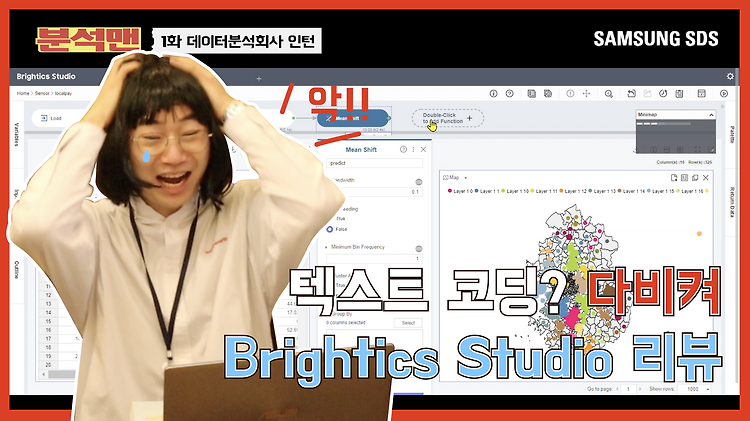The width and height of the screenshot is (750, 421).
Task: Click the Layer 1 0 legend entry
Action: 460,191
